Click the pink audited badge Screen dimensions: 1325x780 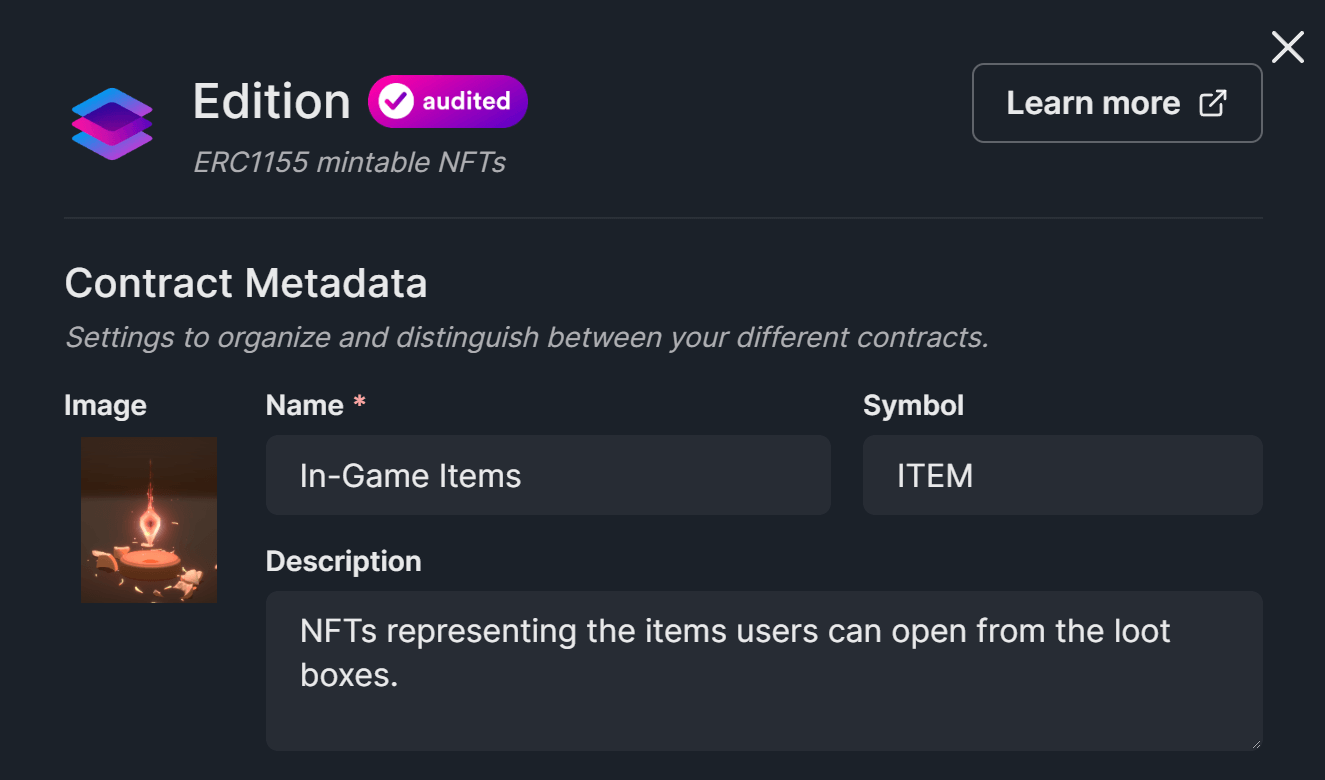(x=447, y=101)
